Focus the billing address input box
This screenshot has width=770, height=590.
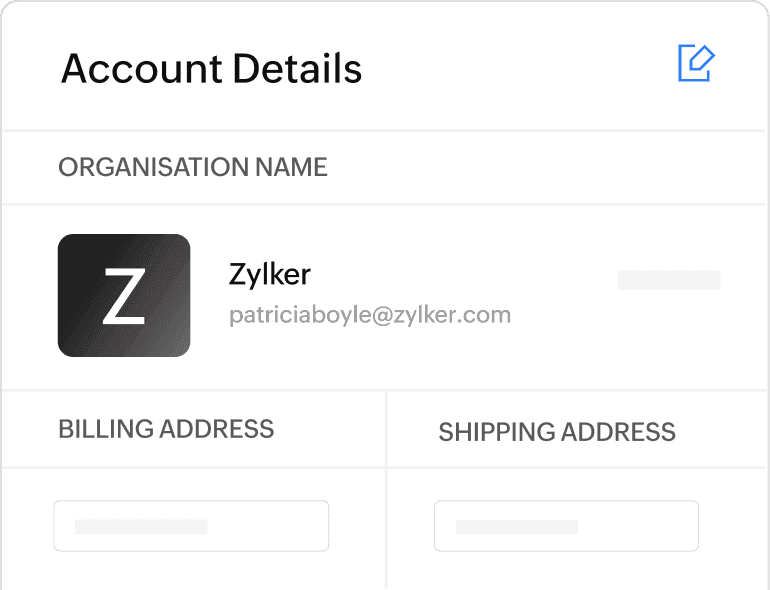191,526
